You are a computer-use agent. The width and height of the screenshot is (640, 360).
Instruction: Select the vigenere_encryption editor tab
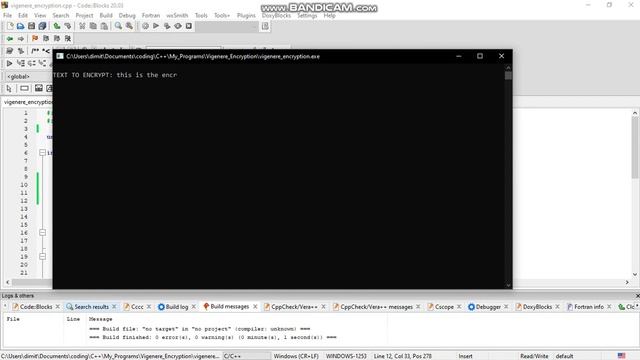pos(28,102)
